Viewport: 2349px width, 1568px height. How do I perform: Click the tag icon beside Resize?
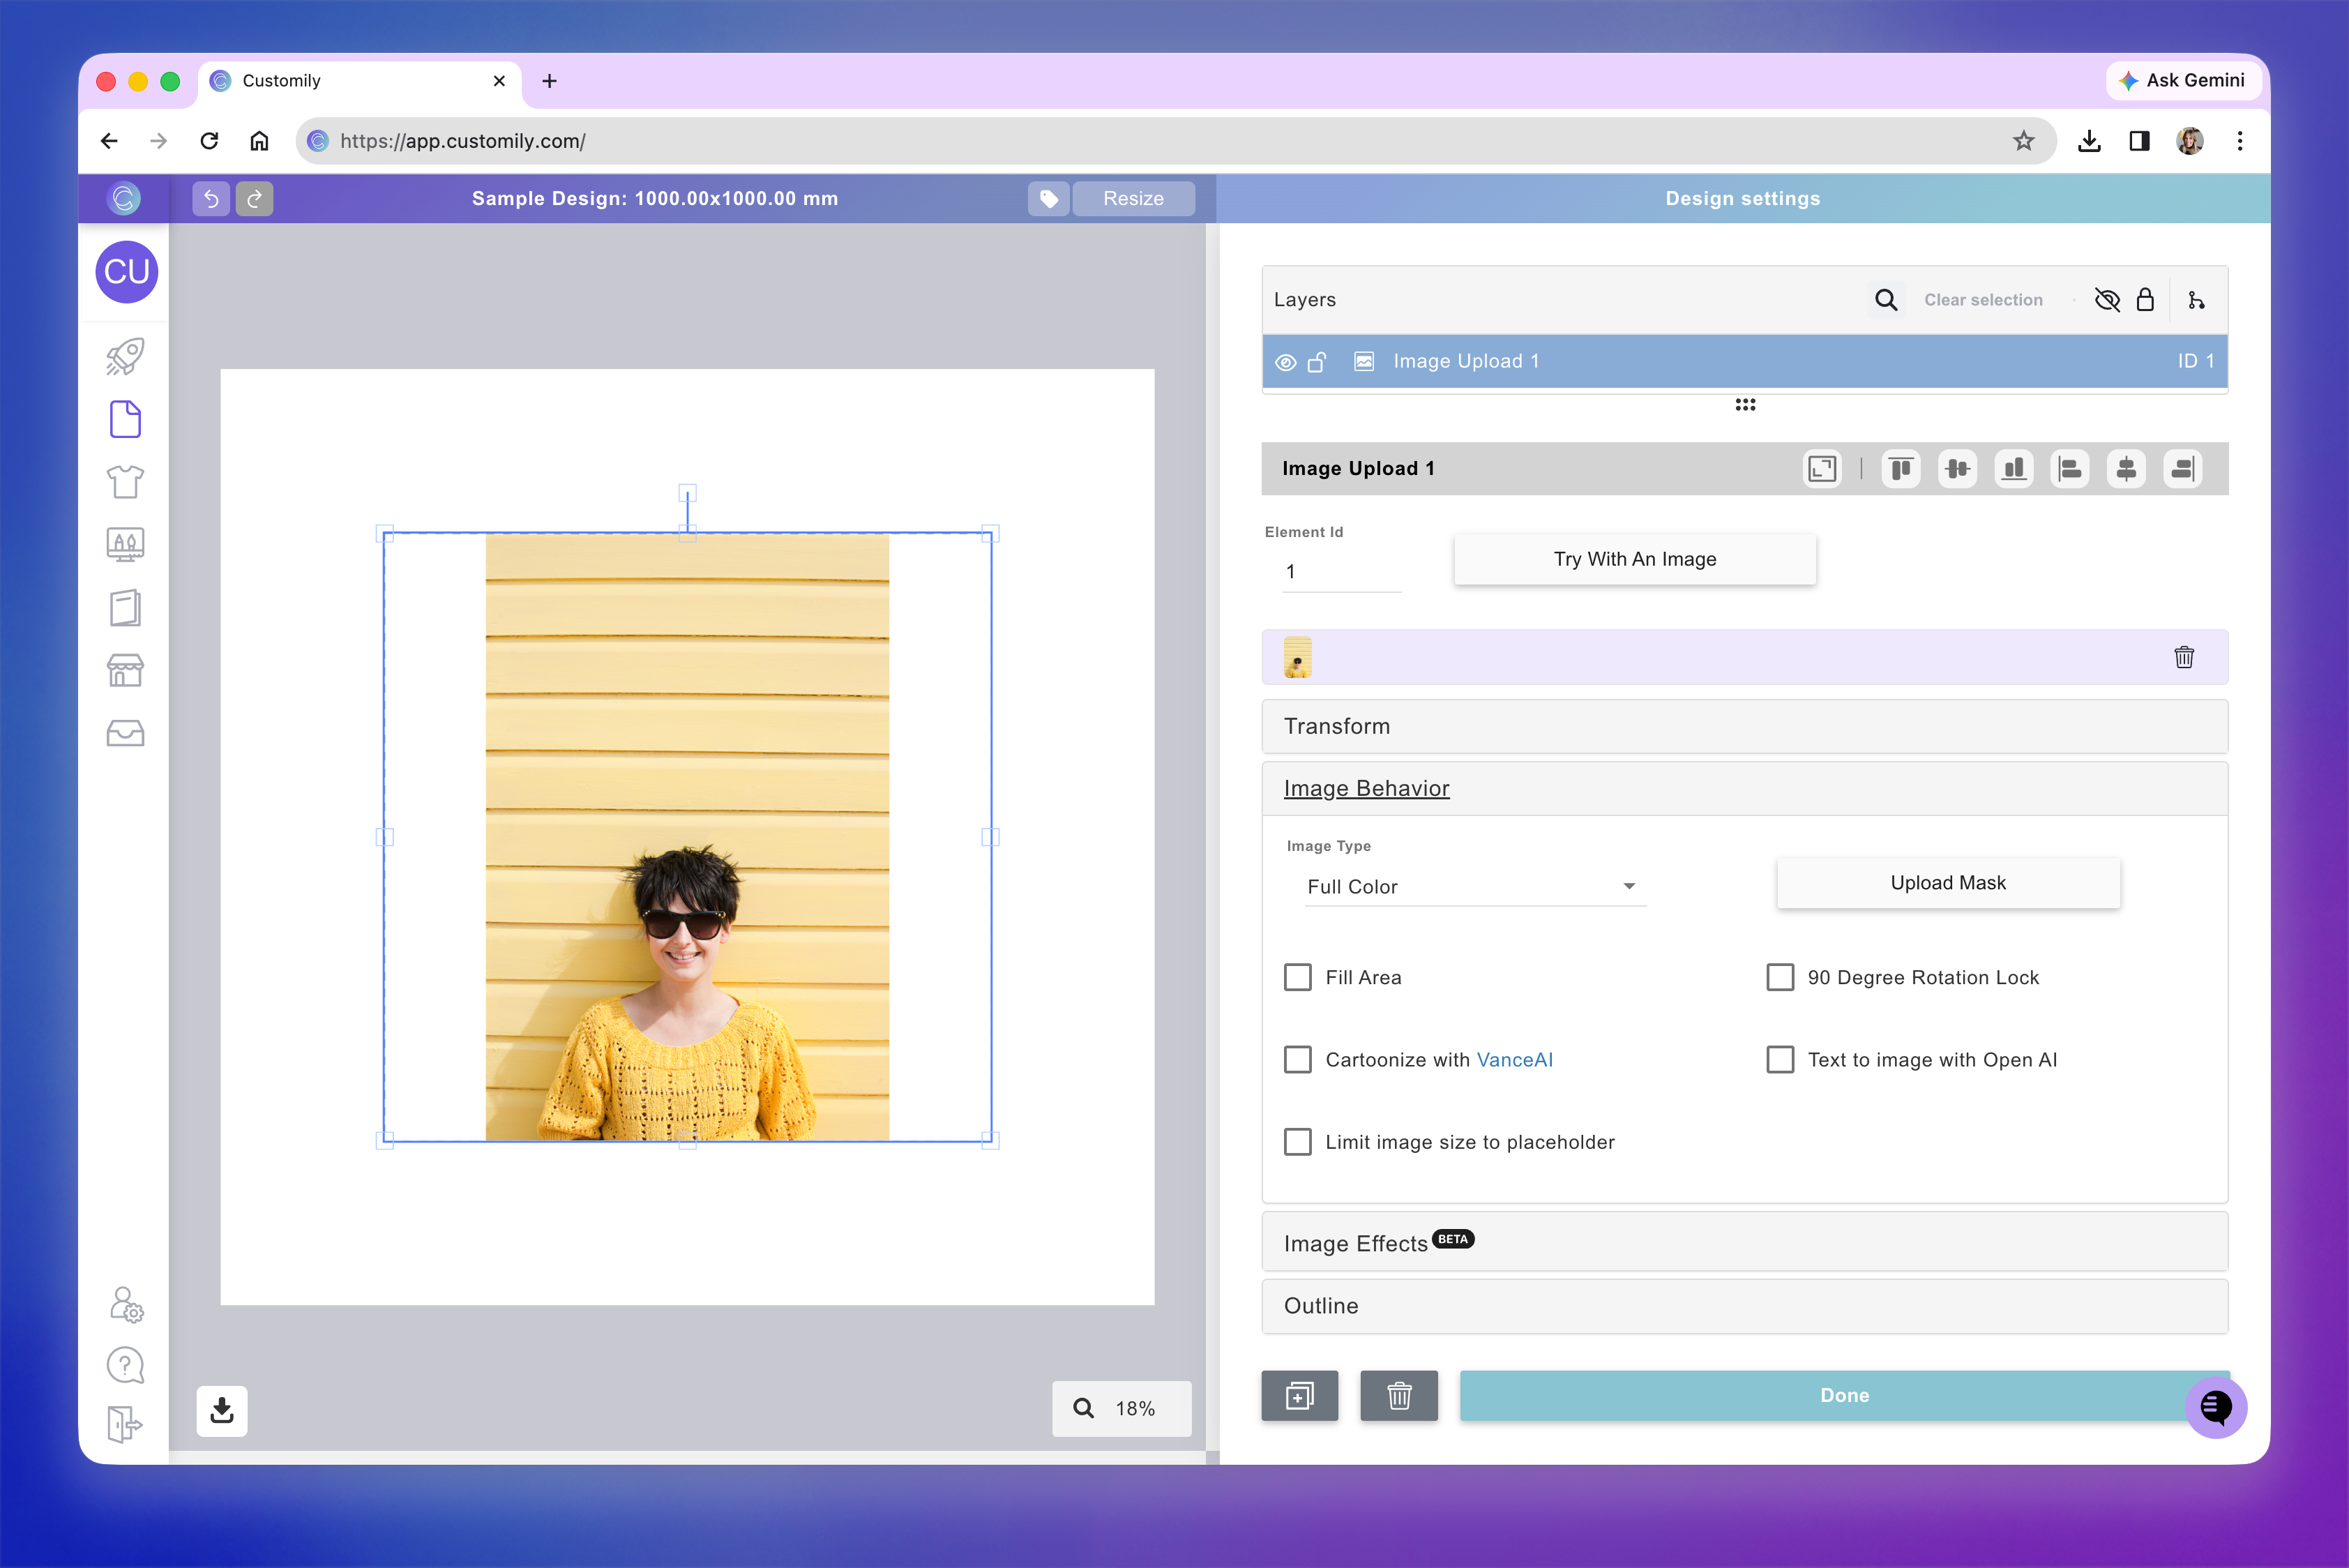pyautogui.click(x=1048, y=198)
